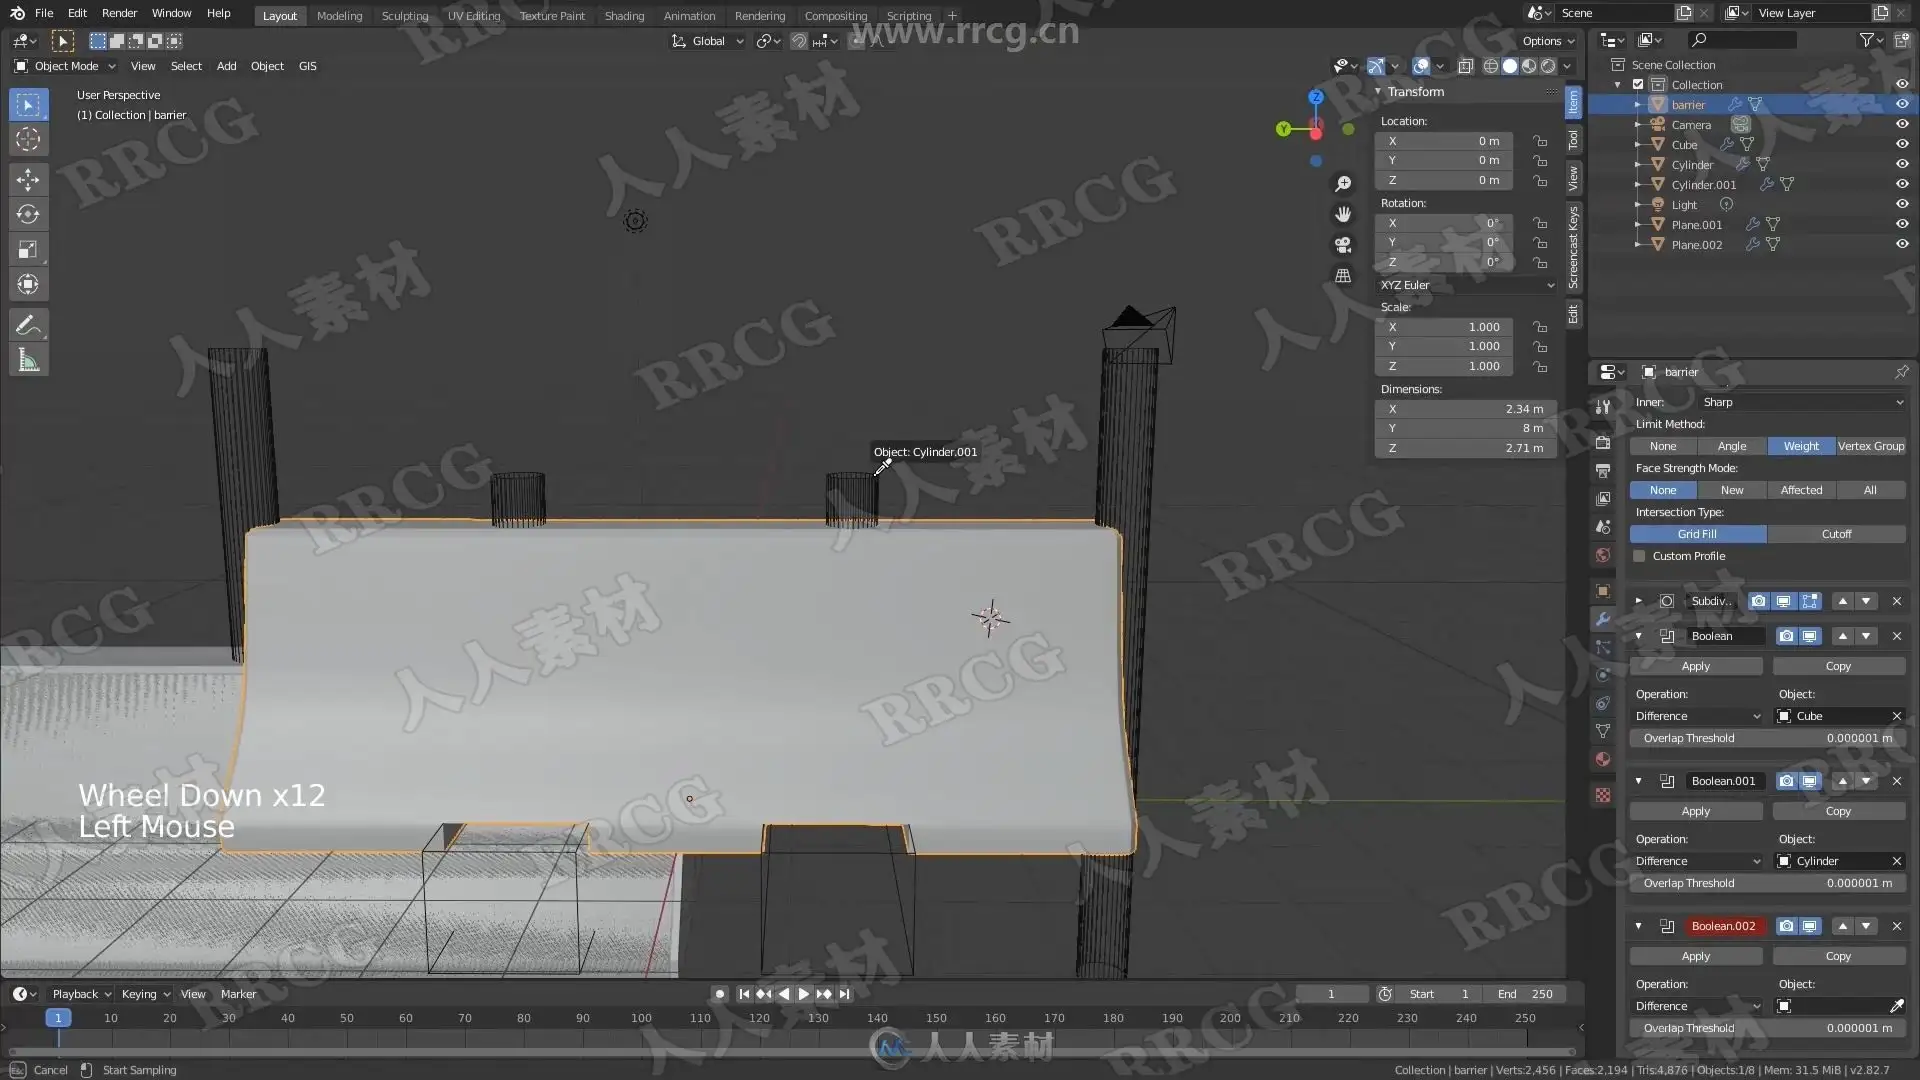Viewport: 1920px width, 1080px height.
Task: Select Cutoff intersection type
Action: coord(1835,534)
